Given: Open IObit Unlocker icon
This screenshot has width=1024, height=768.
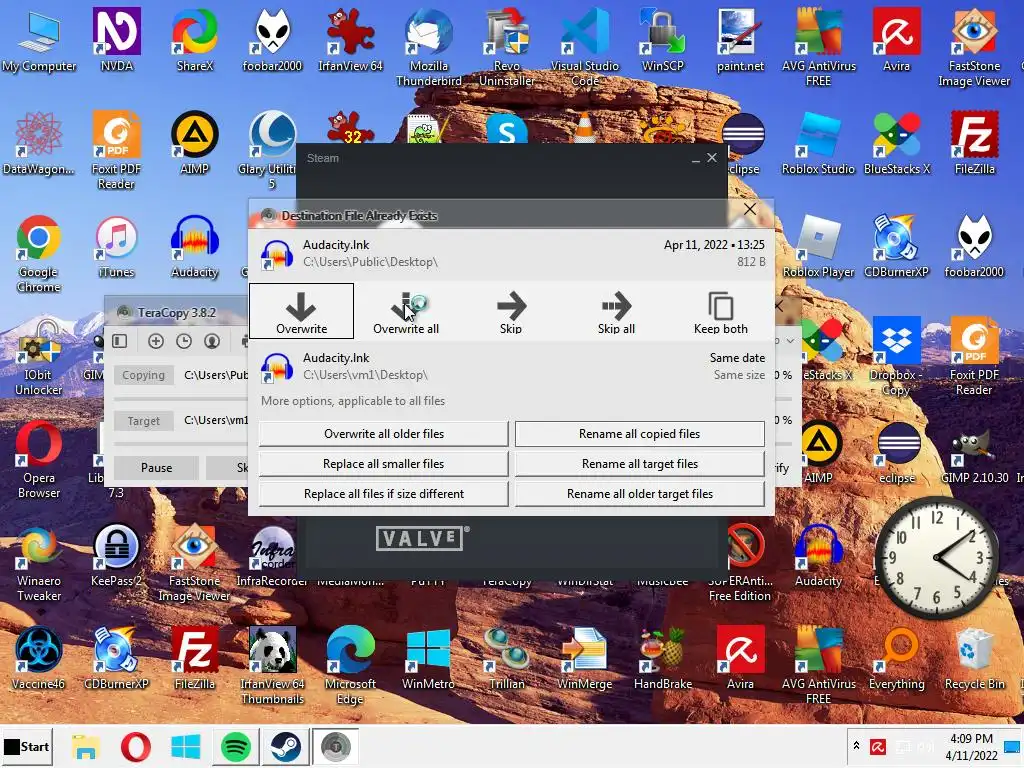Looking at the screenshot, I should coord(39,357).
